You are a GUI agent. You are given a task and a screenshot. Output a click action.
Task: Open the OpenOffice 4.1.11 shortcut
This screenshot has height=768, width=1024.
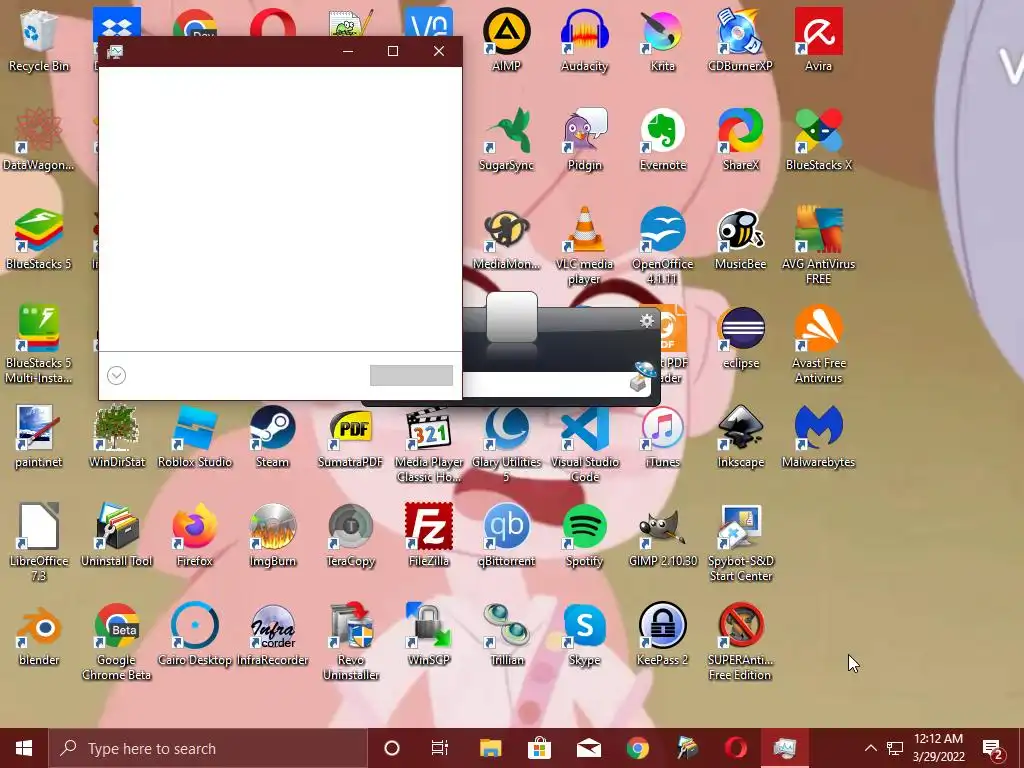point(662,246)
